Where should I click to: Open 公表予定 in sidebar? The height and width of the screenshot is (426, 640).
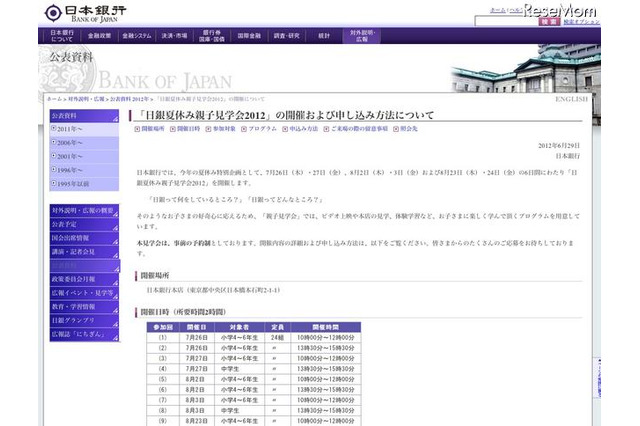tap(84, 224)
